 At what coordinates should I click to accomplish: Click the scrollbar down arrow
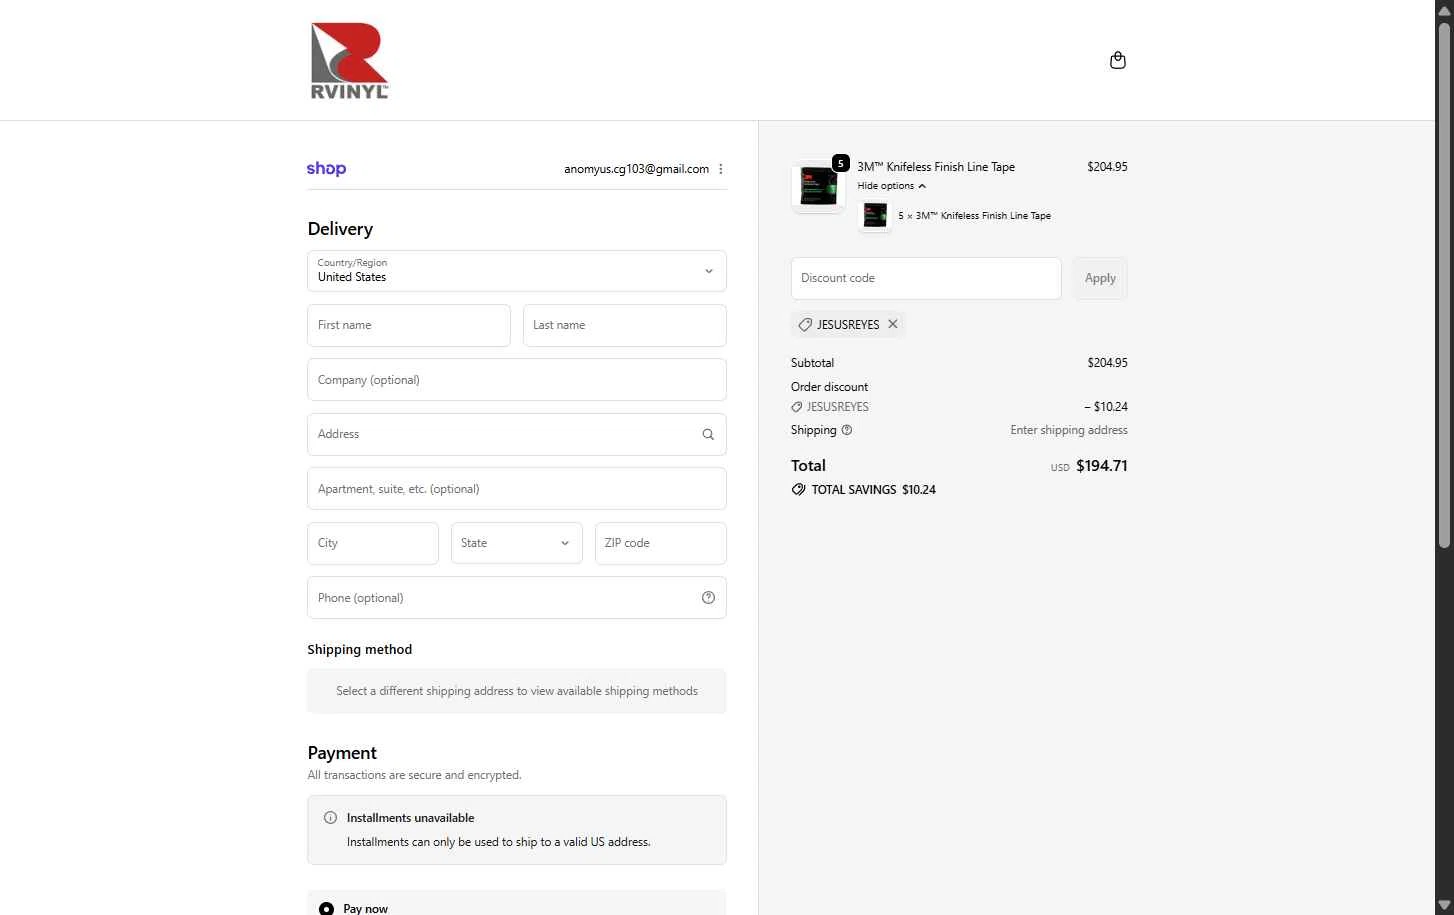coord(1444,905)
